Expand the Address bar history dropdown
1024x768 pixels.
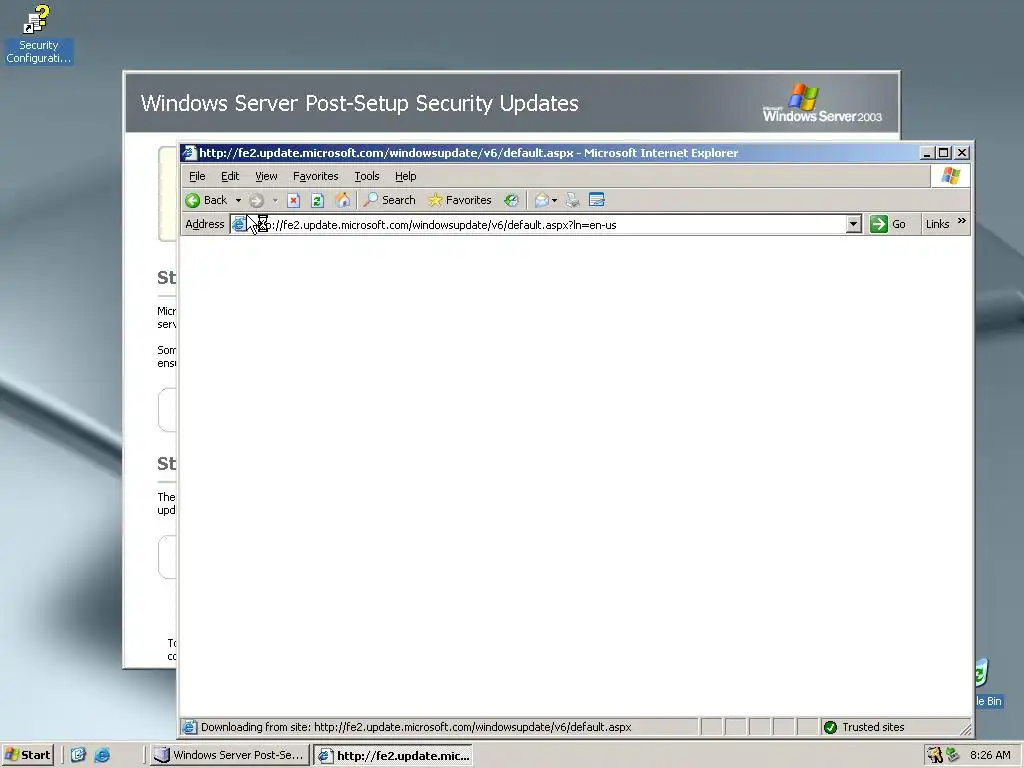pyautogui.click(x=854, y=225)
